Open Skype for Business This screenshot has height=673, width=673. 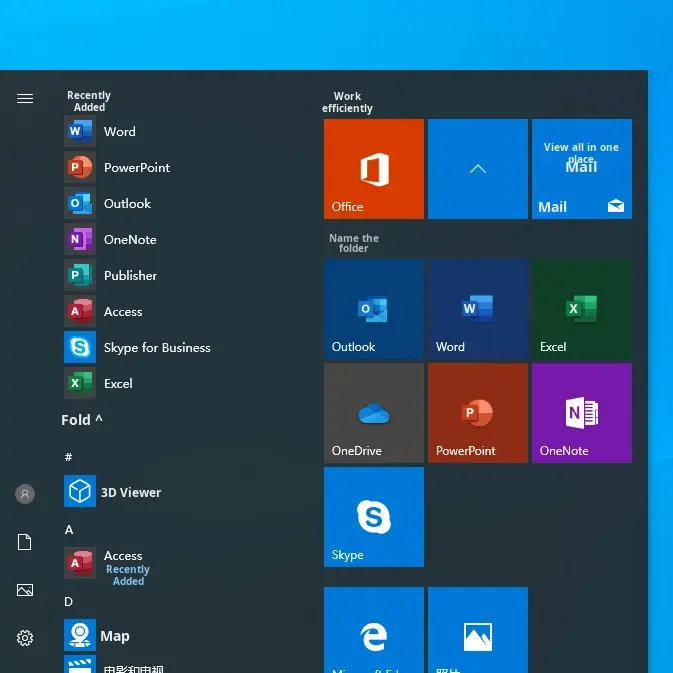[x=156, y=348]
